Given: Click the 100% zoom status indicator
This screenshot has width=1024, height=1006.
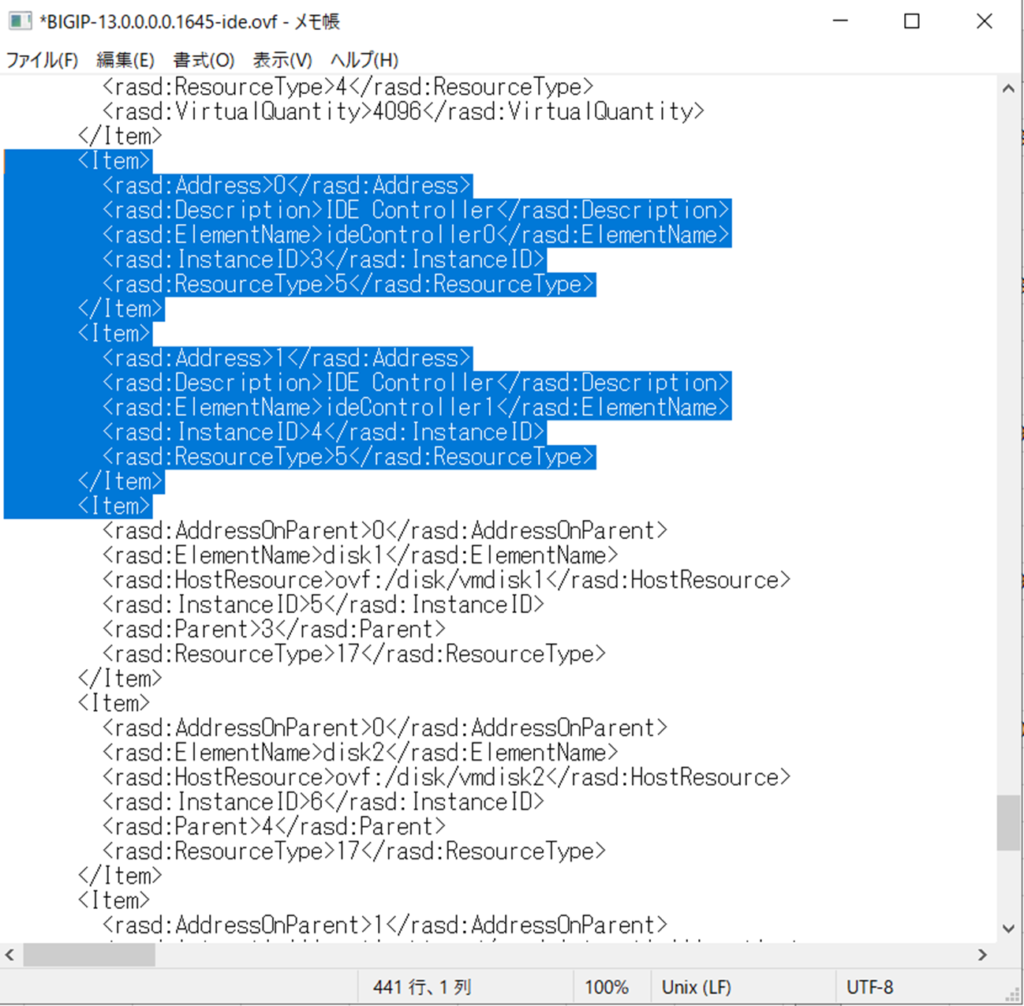Looking at the screenshot, I should [x=606, y=987].
